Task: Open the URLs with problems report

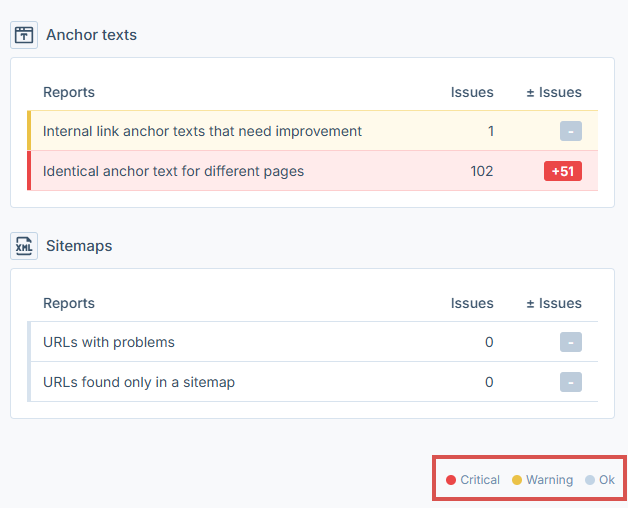Action: point(109,342)
